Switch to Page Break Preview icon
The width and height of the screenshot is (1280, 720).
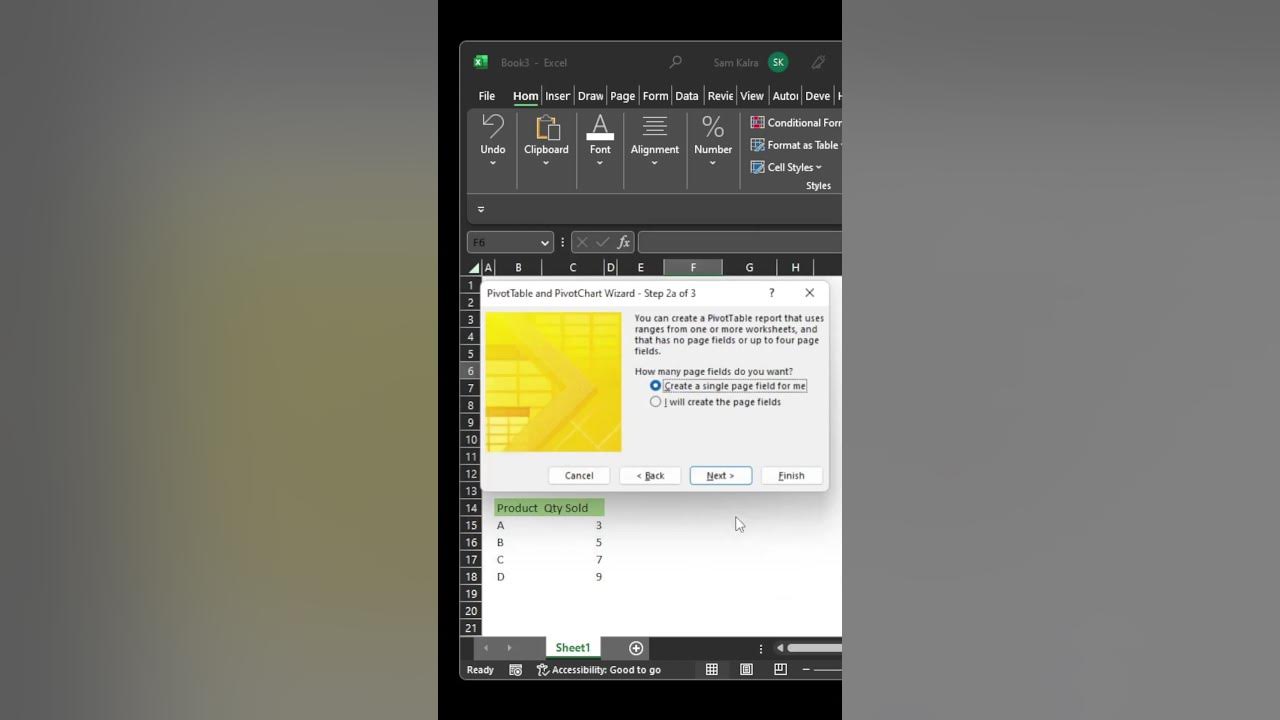pos(780,670)
